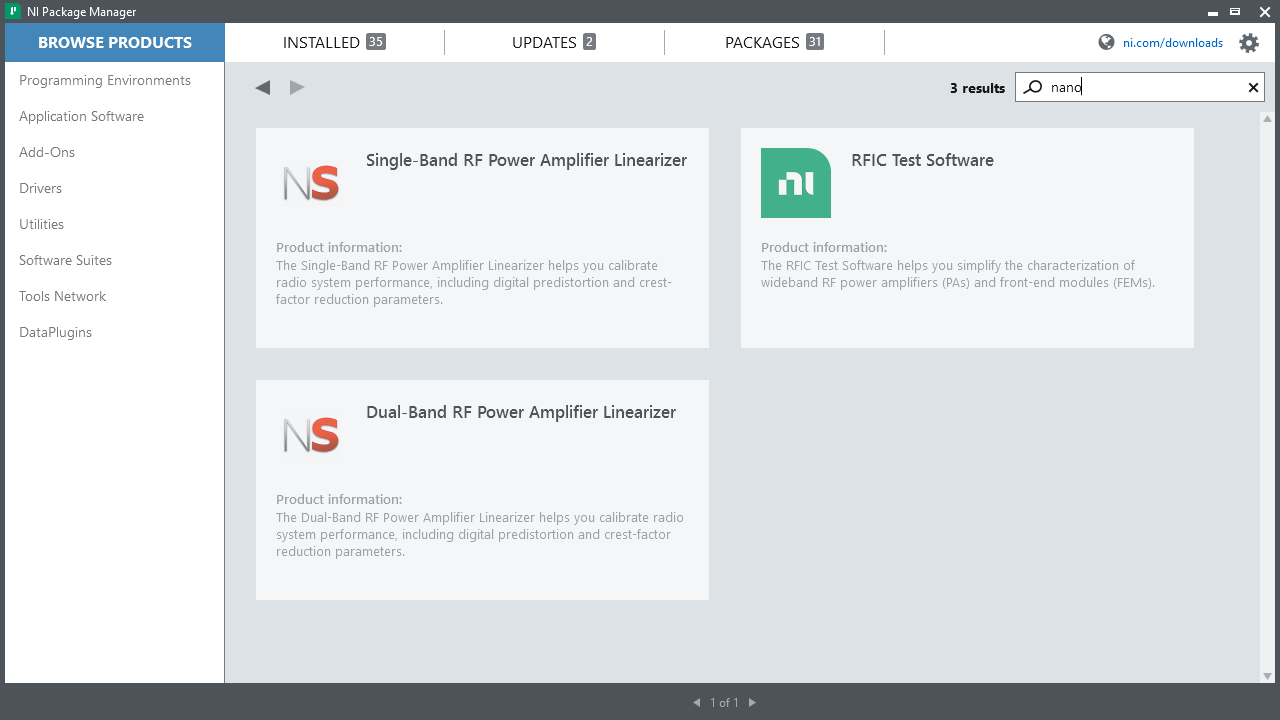Click the globe icon beside ni.com/downloads
Image resolution: width=1280 pixels, height=720 pixels.
tap(1106, 42)
